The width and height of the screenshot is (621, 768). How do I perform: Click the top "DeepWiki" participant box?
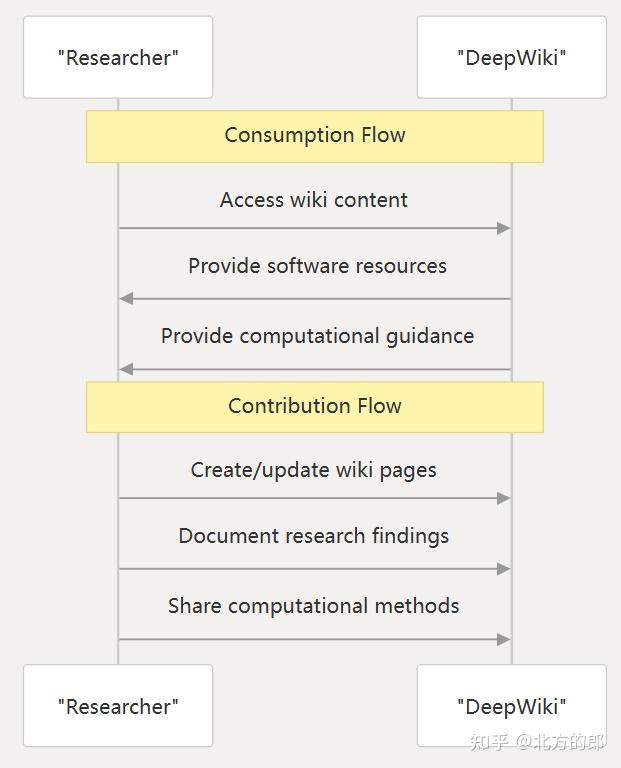pyautogui.click(x=511, y=57)
